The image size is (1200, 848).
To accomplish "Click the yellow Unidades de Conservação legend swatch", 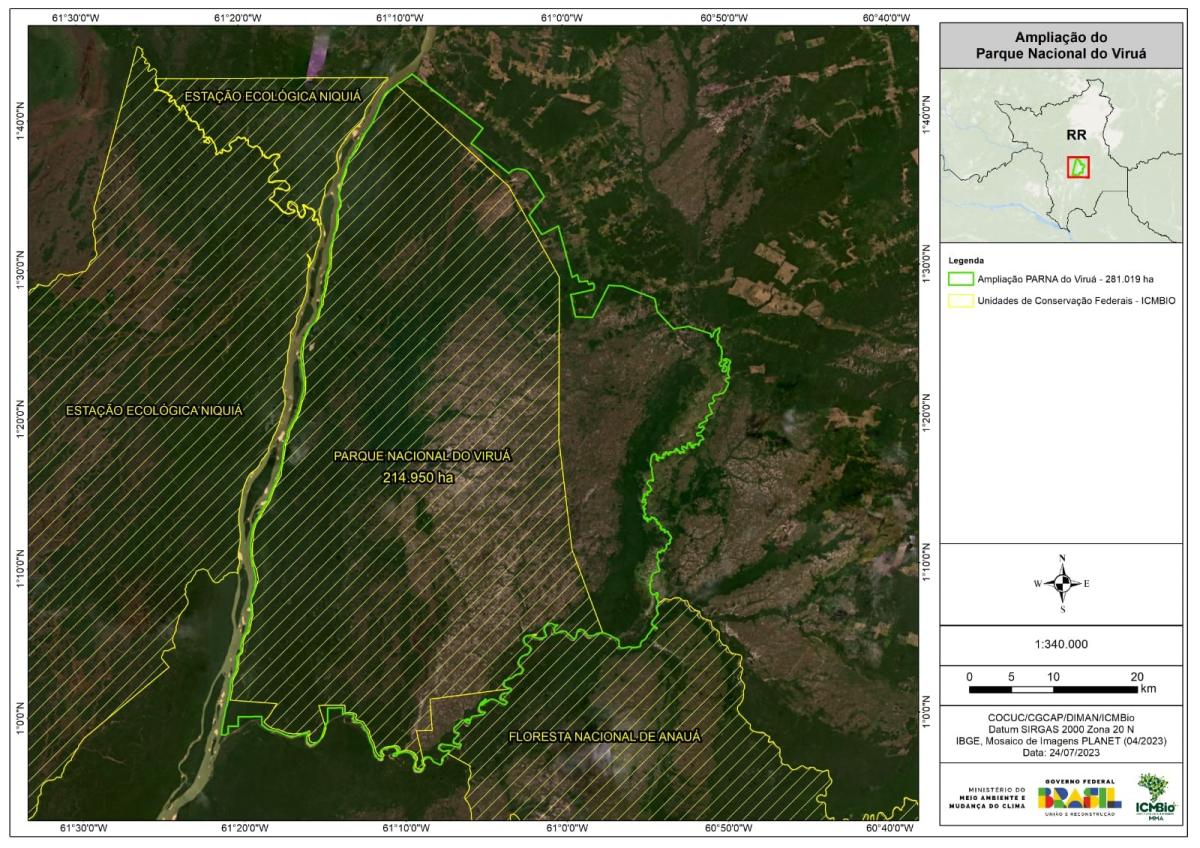I will click(961, 298).
